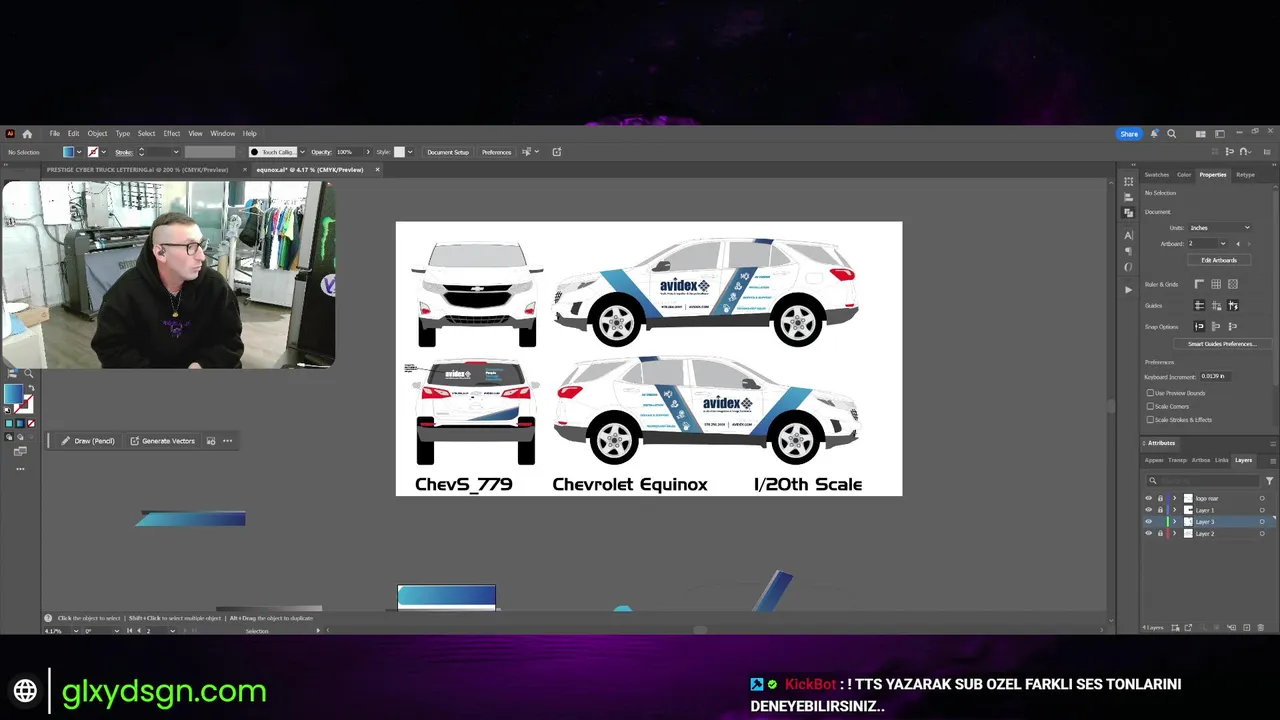Open the Touch Callig brush dropdown
Viewport: 1280px width, 720px height.
point(302,152)
